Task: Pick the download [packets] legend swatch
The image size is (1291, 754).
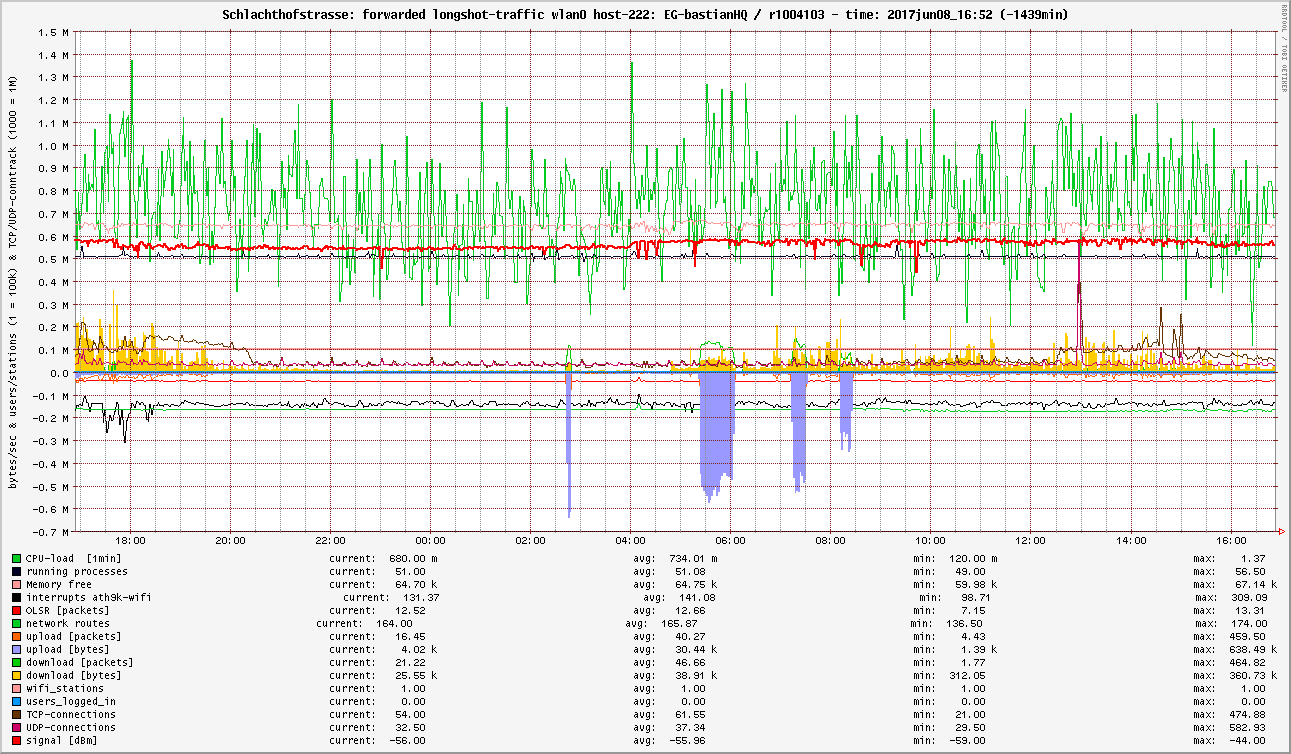Action: point(16,662)
